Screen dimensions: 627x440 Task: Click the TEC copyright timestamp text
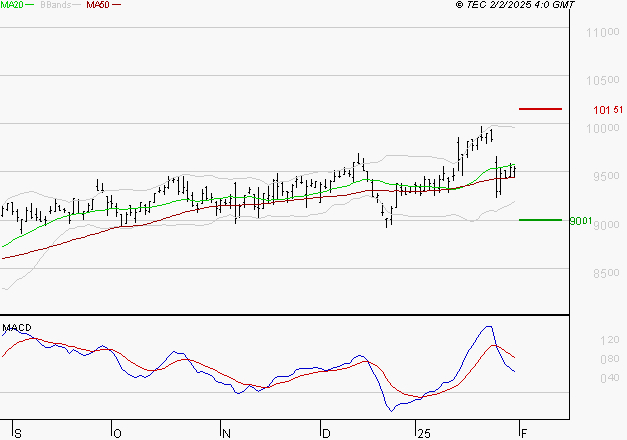515,5
